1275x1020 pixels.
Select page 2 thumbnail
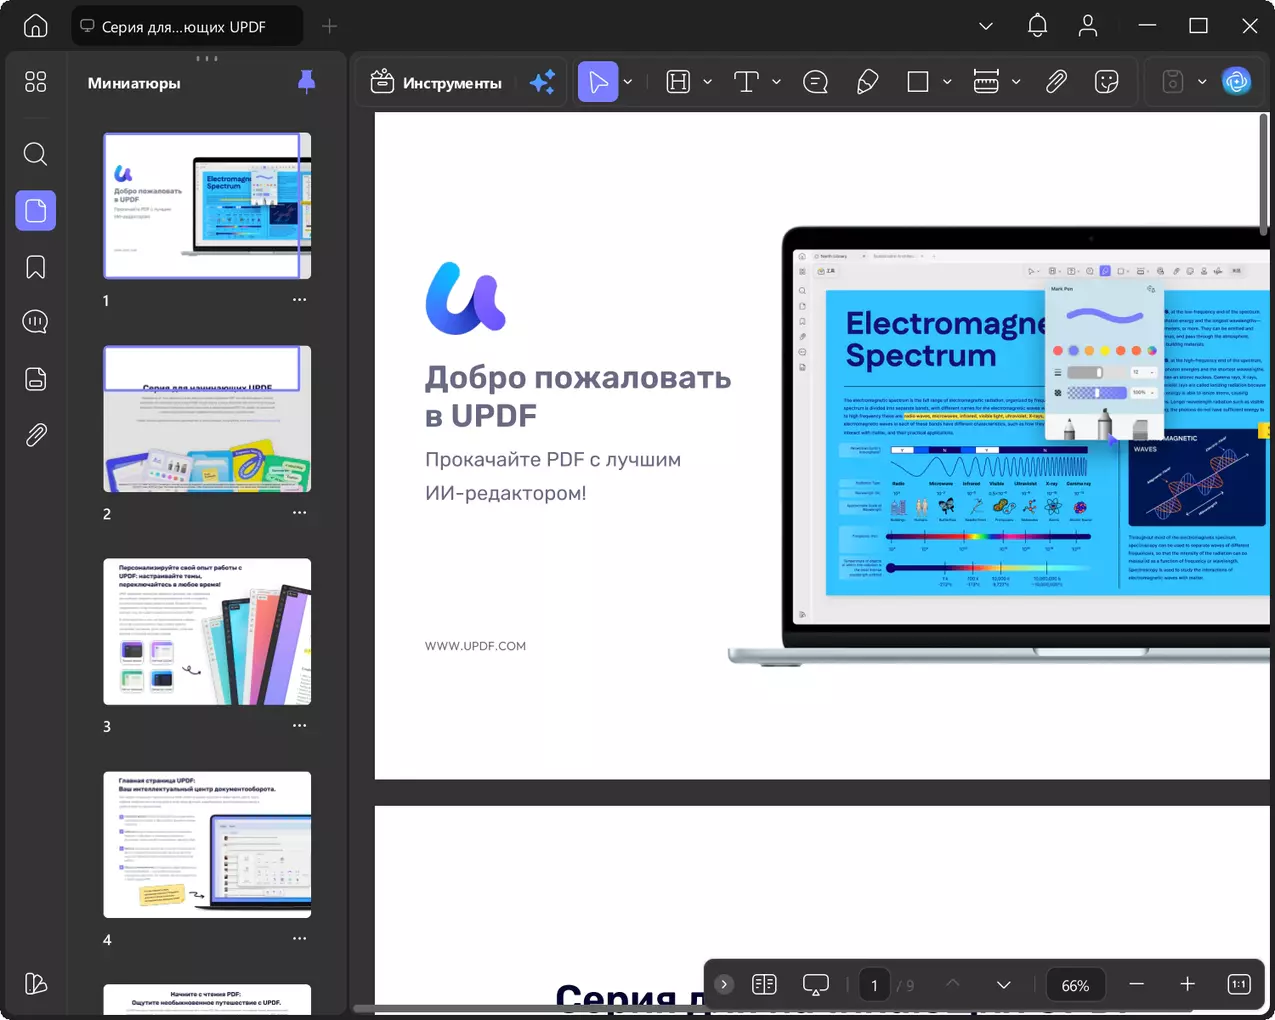[207, 419]
